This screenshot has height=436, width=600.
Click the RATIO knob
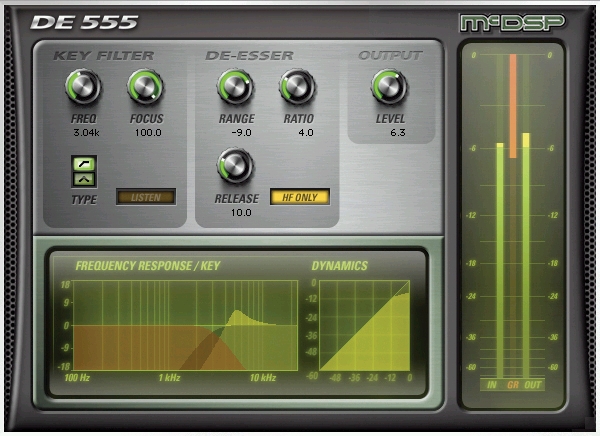pos(297,87)
